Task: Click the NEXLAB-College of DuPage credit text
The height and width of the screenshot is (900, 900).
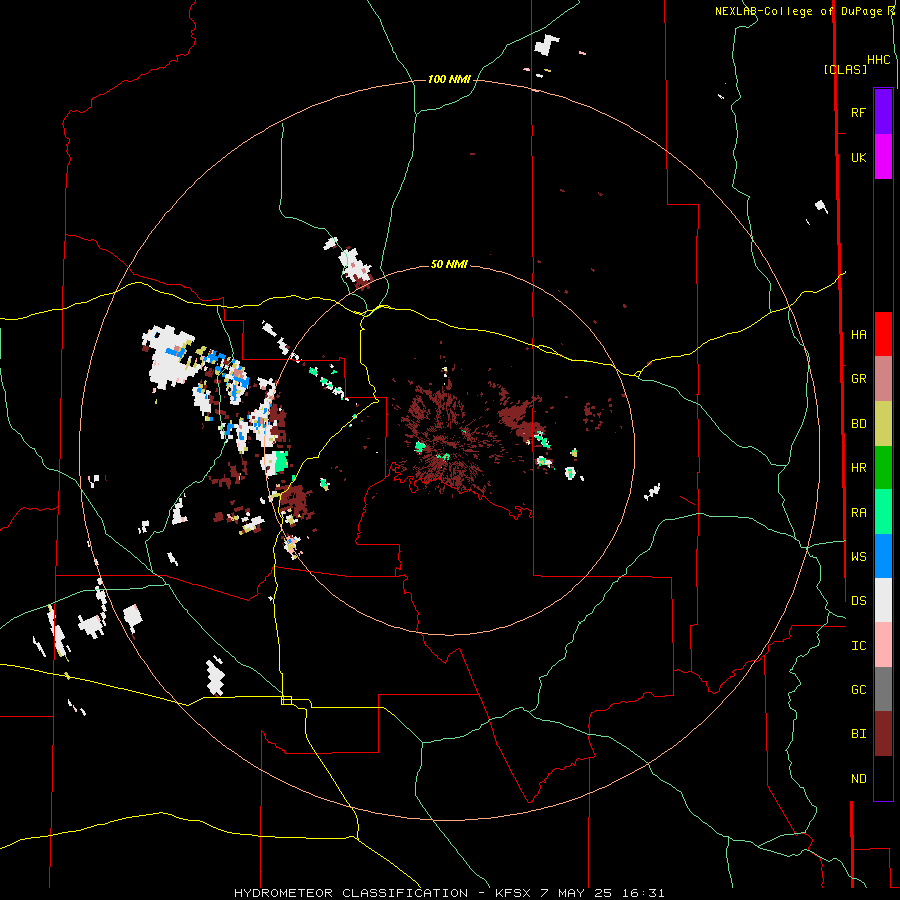Action: 798,11
